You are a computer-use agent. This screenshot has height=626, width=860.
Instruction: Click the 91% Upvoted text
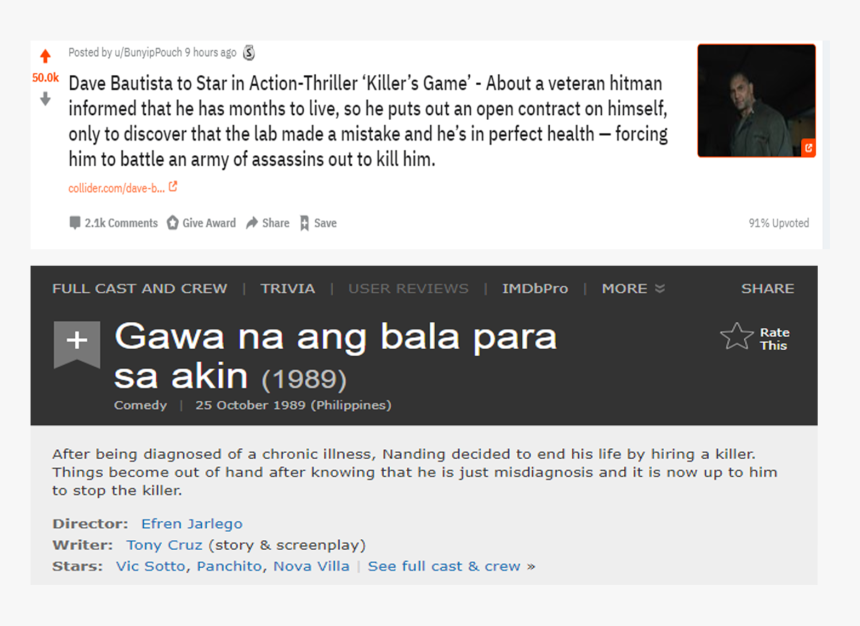pos(779,223)
